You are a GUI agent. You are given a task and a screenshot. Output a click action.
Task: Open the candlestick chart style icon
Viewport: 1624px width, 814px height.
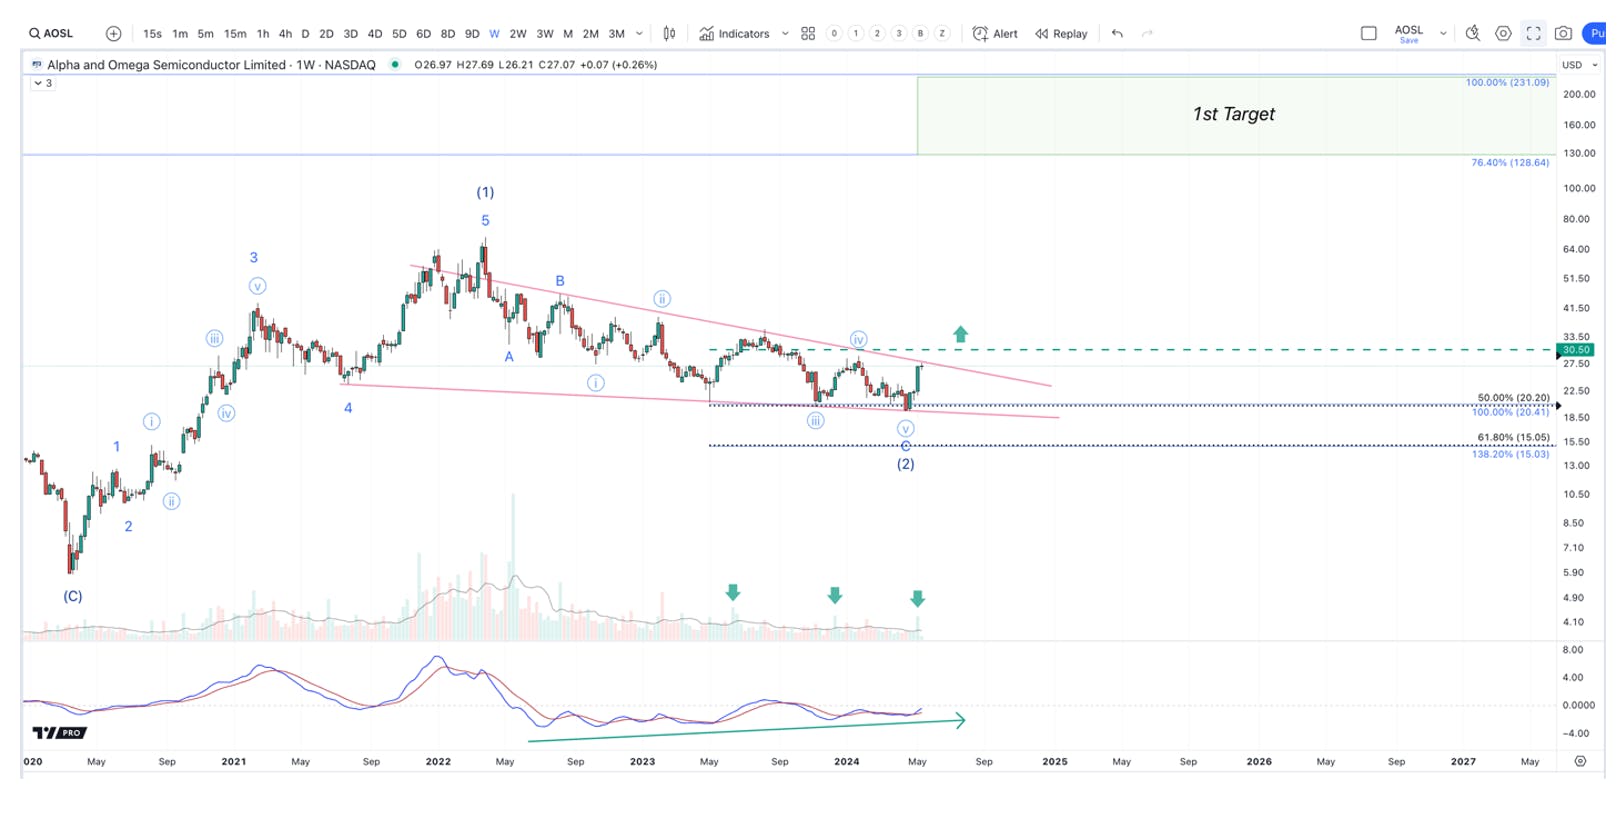(x=669, y=33)
